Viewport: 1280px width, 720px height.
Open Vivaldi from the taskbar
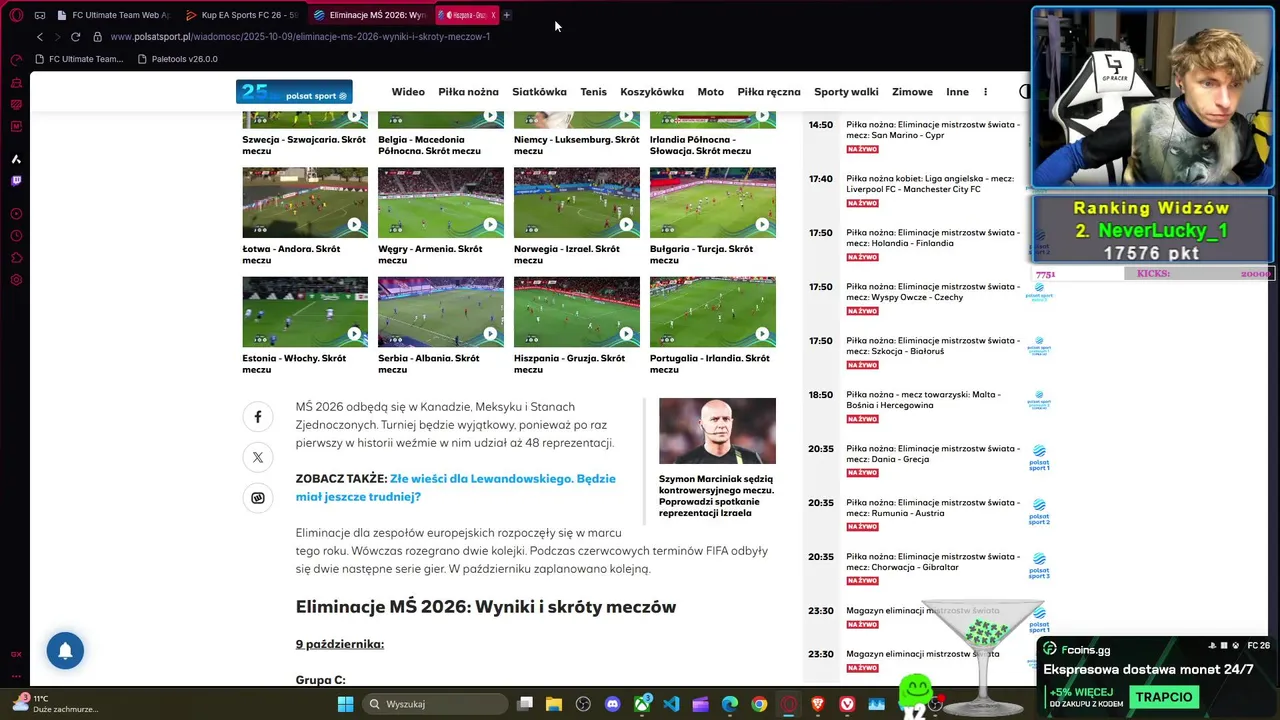(848, 704)
